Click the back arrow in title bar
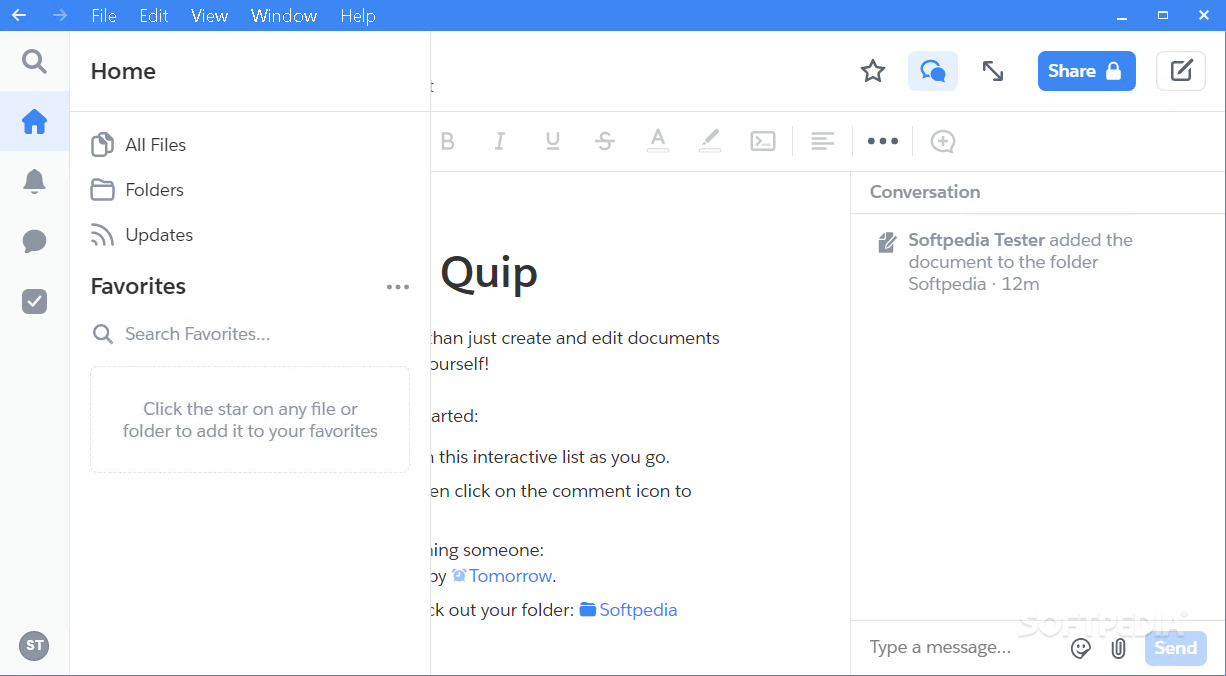The image size is (1226, 676). point(18,15)
